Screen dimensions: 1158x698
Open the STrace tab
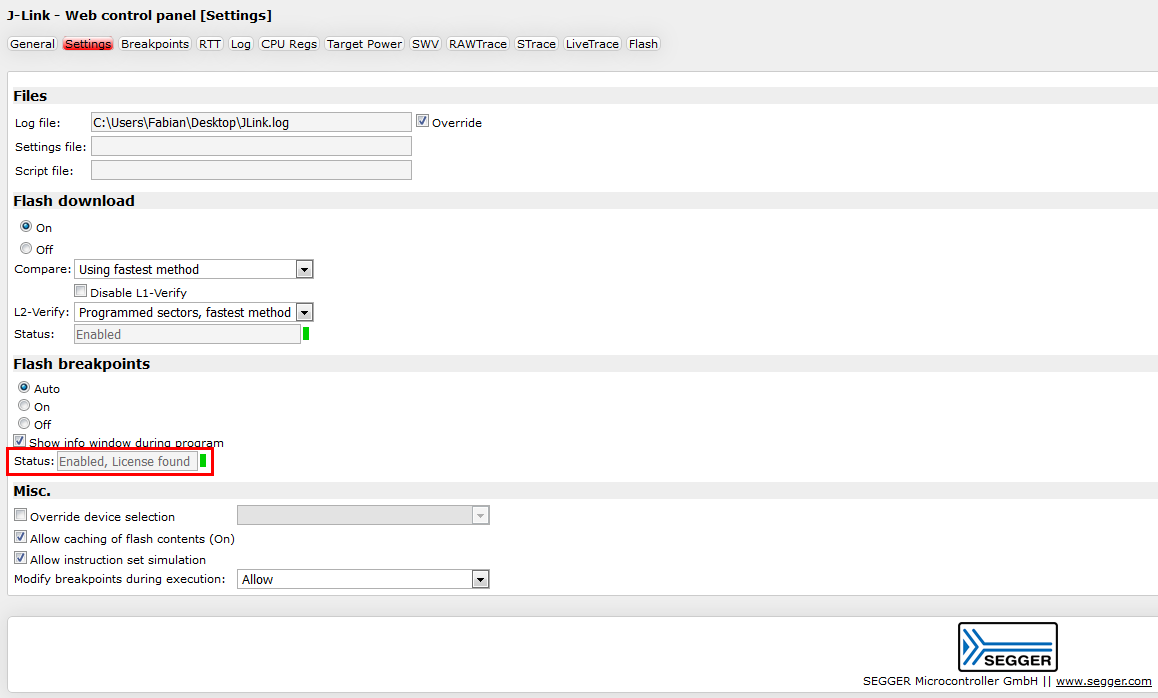[536, 44]
